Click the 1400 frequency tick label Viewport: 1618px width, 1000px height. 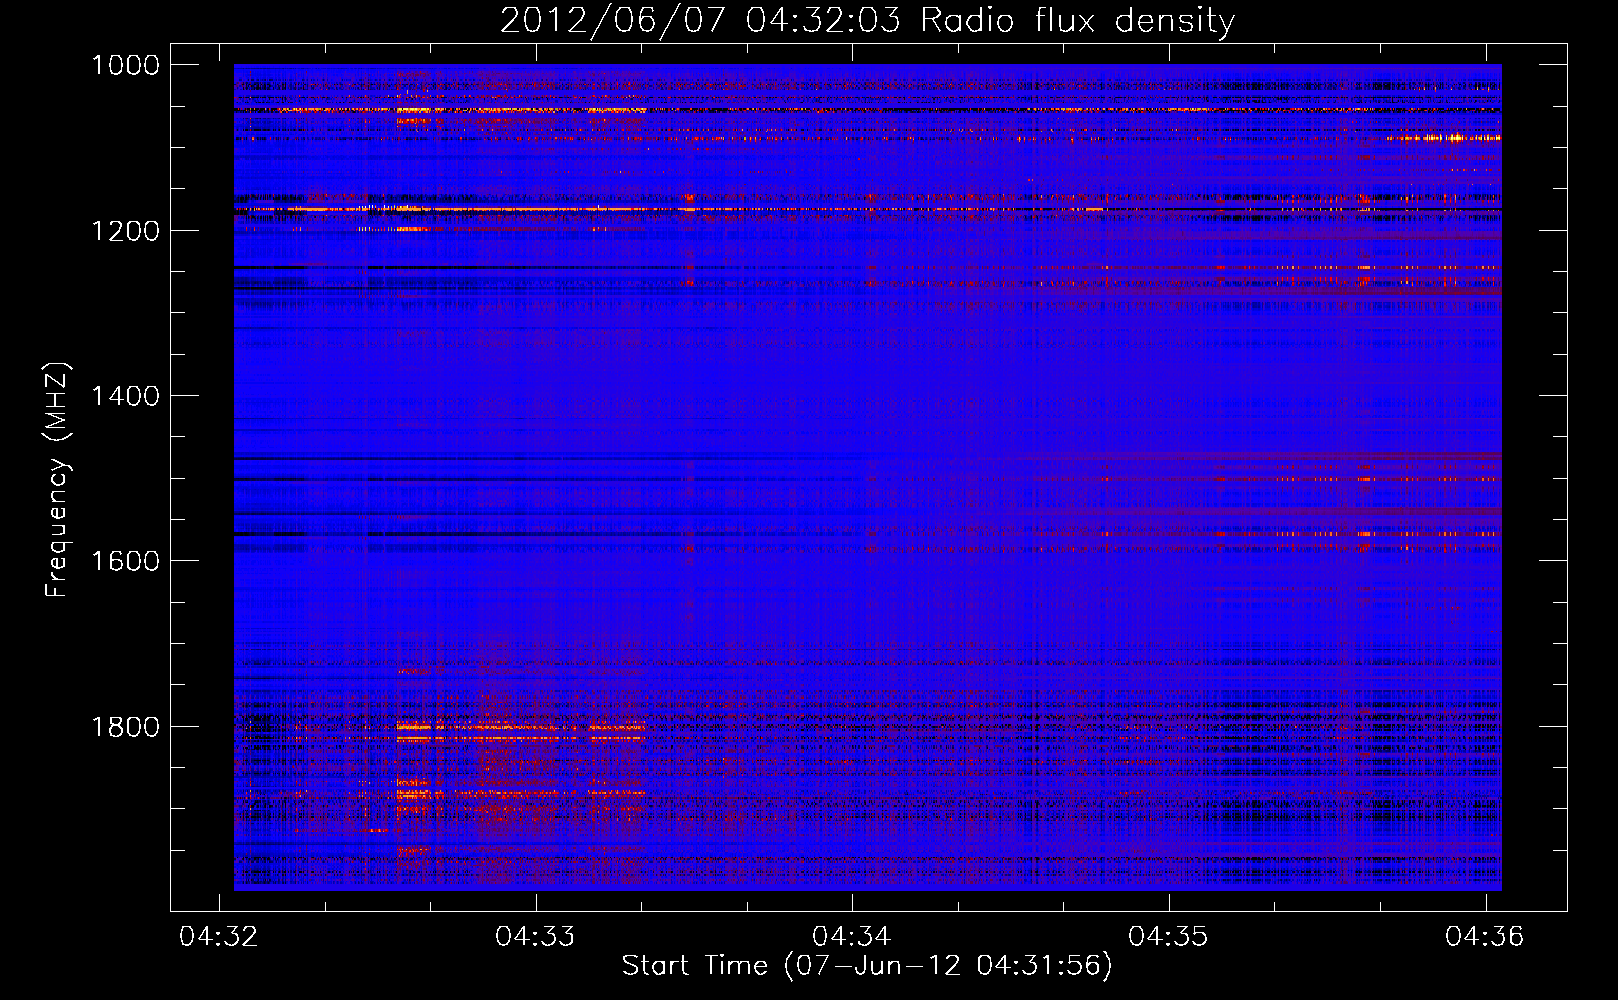(125, 396)
